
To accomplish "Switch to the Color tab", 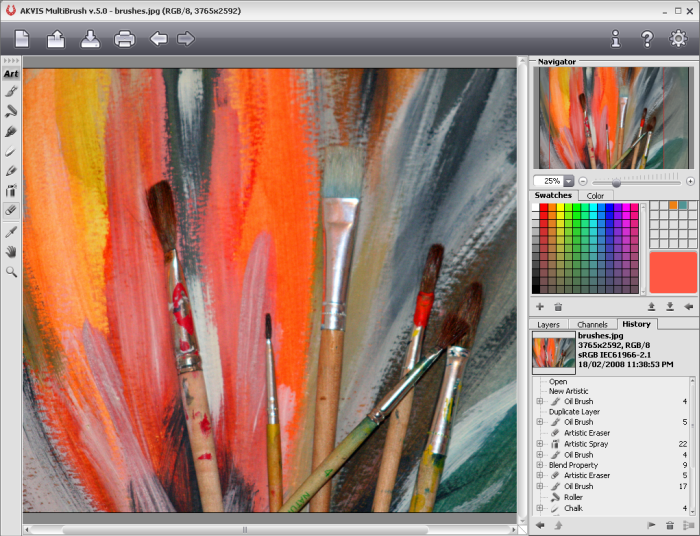I will [595, 195].
